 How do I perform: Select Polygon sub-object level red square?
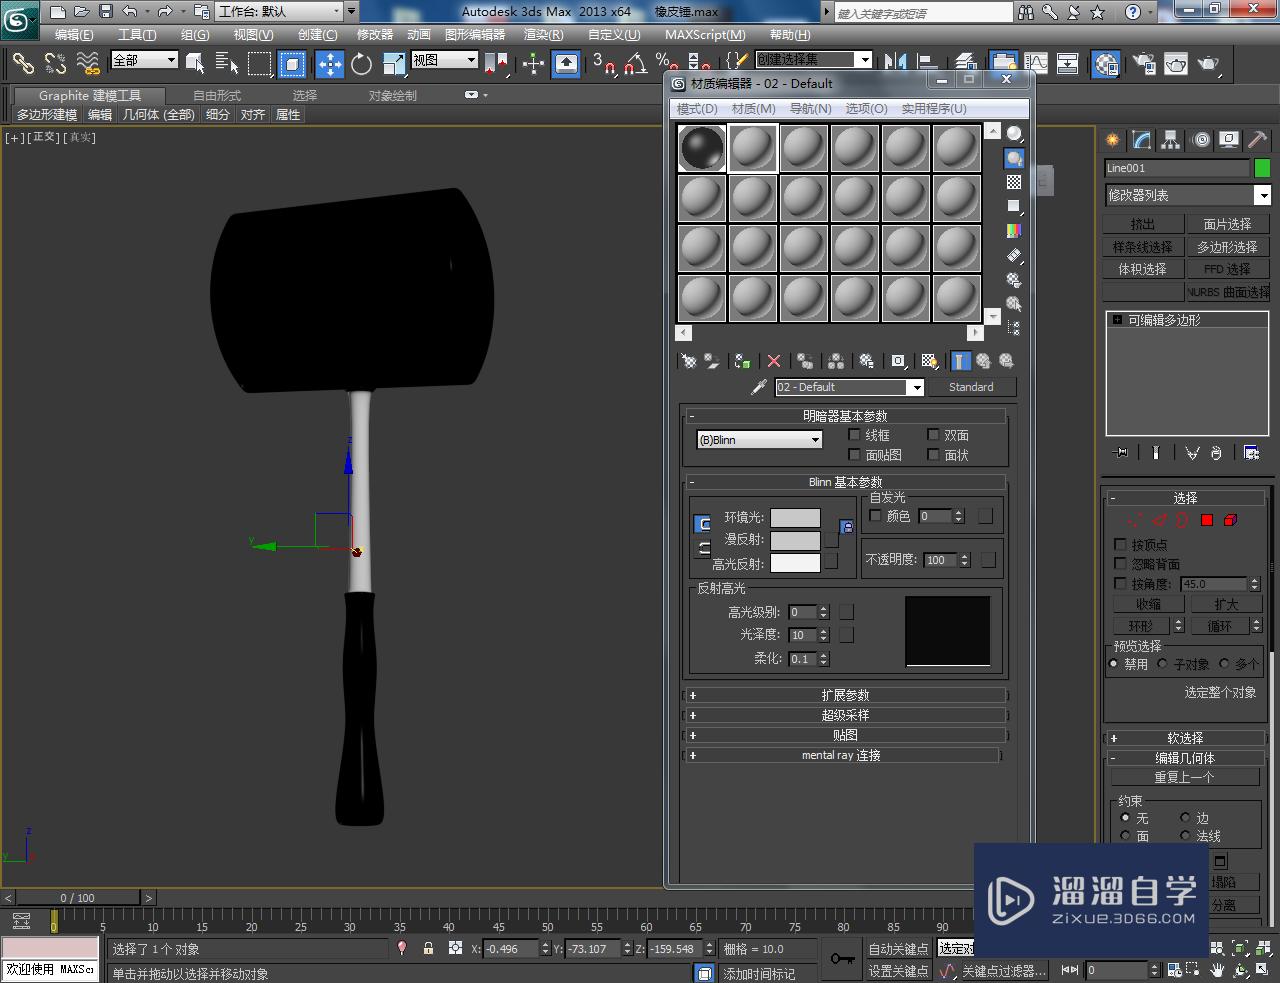pos(1207,520)
